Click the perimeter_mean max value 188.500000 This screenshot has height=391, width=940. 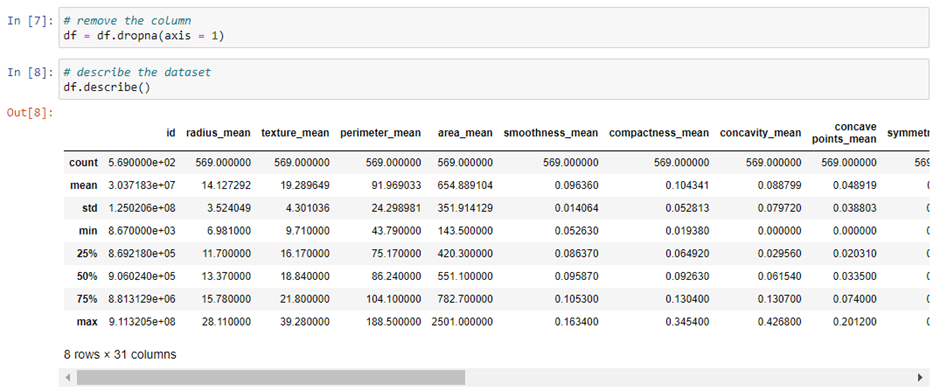click(394, 321)
